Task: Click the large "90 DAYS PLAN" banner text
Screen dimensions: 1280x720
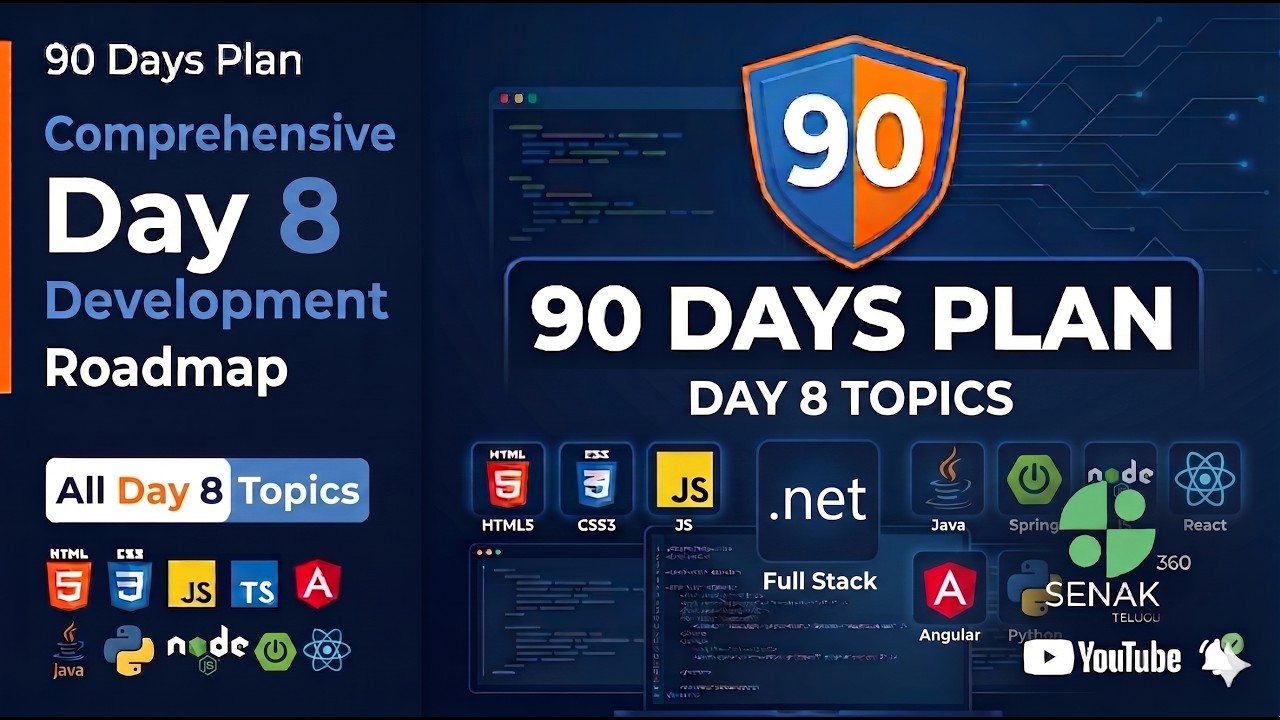Action: tap(852, 319)
